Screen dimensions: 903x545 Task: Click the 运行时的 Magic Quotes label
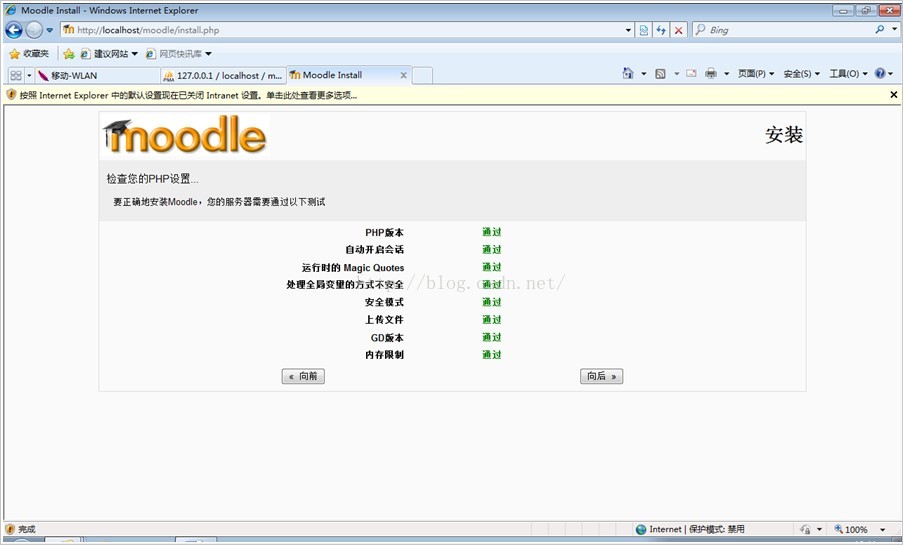click(x=353, y=268)
